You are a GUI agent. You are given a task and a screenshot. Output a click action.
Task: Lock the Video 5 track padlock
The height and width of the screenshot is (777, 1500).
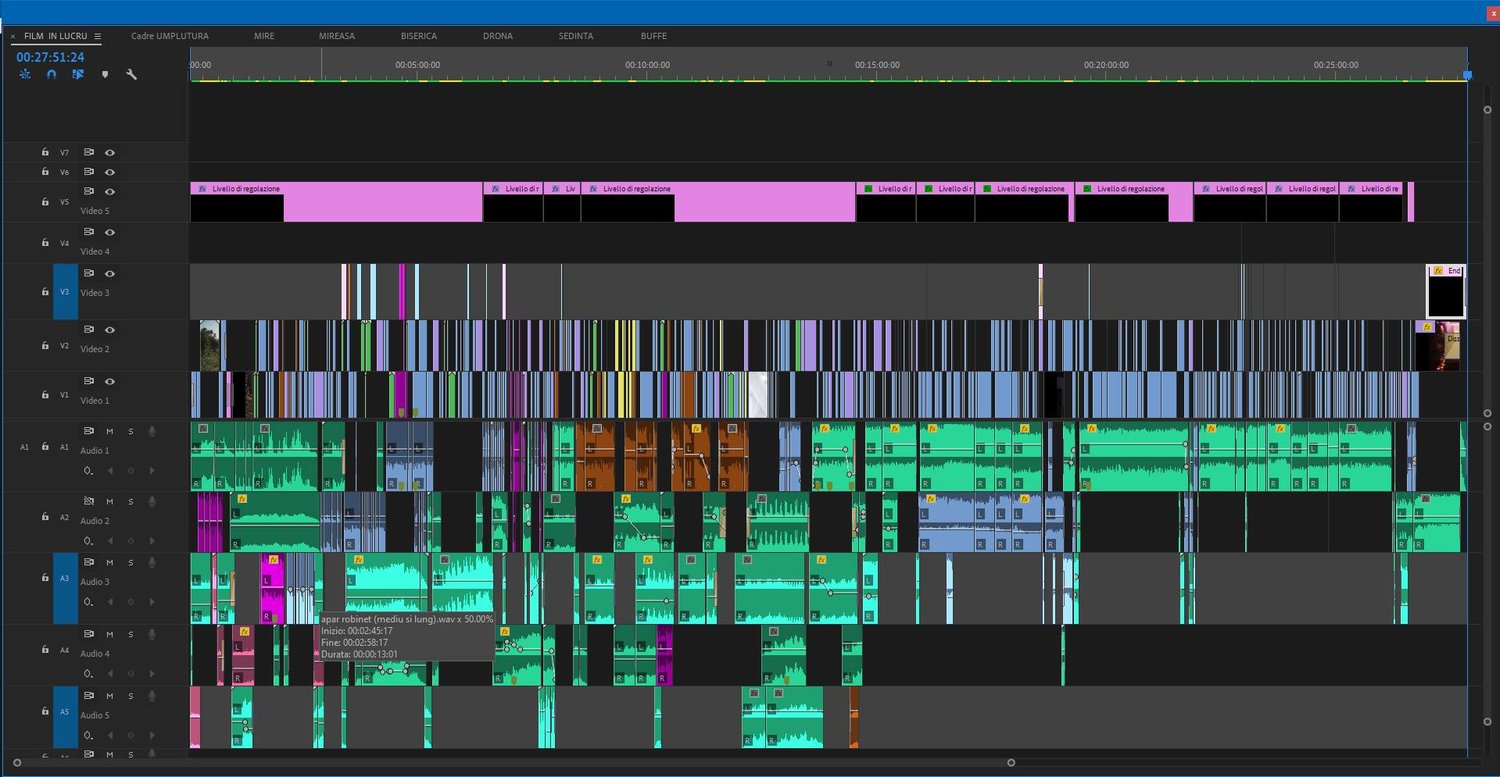coord(45,201)
